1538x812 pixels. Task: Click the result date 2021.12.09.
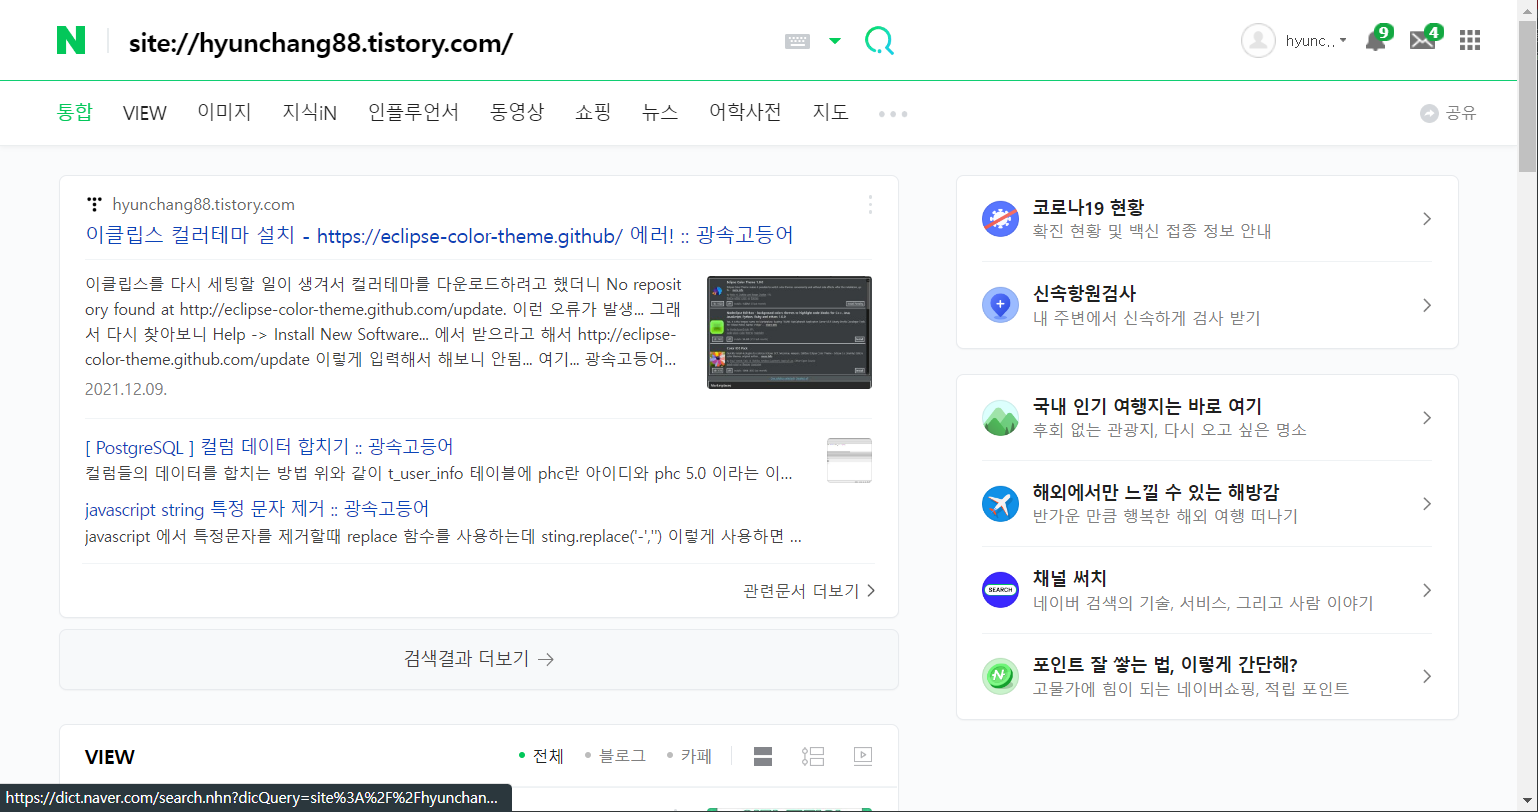tap(126, 388)
